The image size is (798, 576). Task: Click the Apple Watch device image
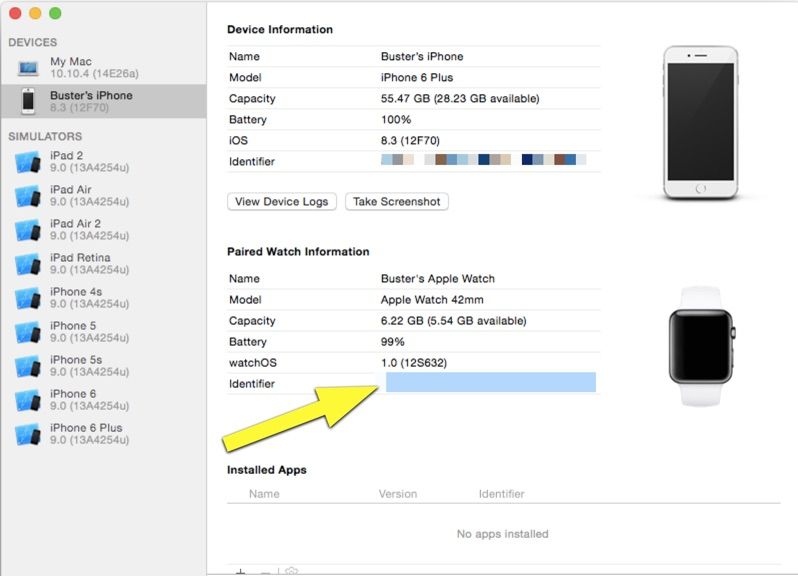(x=701, y=346)
